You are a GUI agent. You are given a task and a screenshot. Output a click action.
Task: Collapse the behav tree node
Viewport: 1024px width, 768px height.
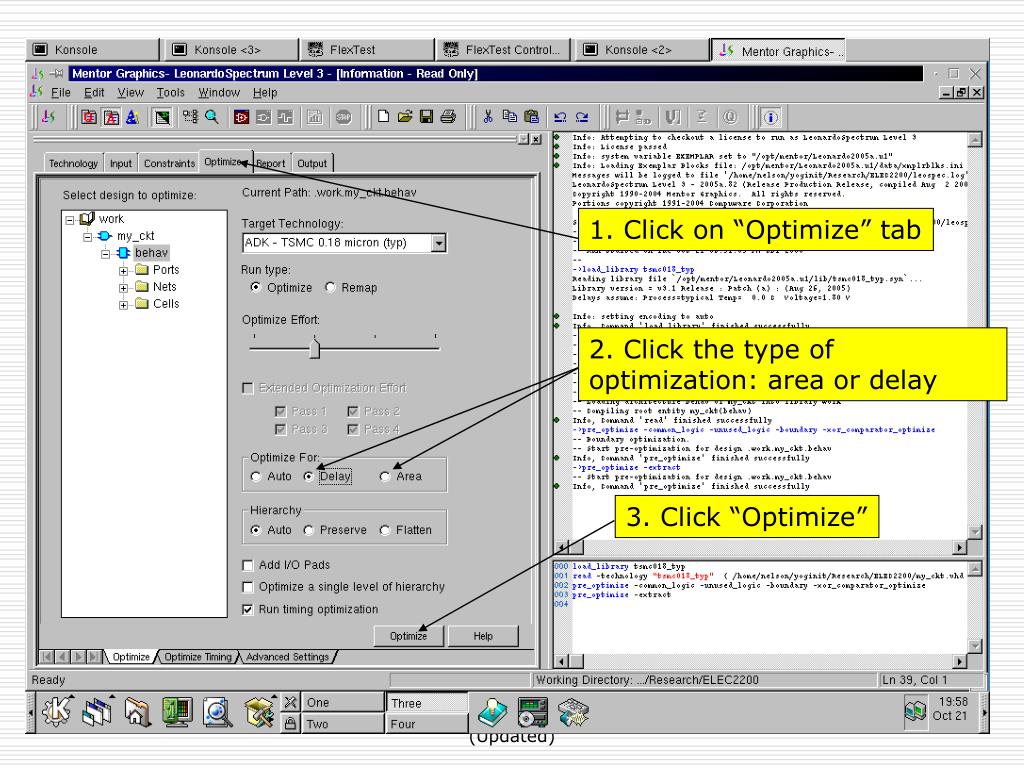[x=105, y=253]
